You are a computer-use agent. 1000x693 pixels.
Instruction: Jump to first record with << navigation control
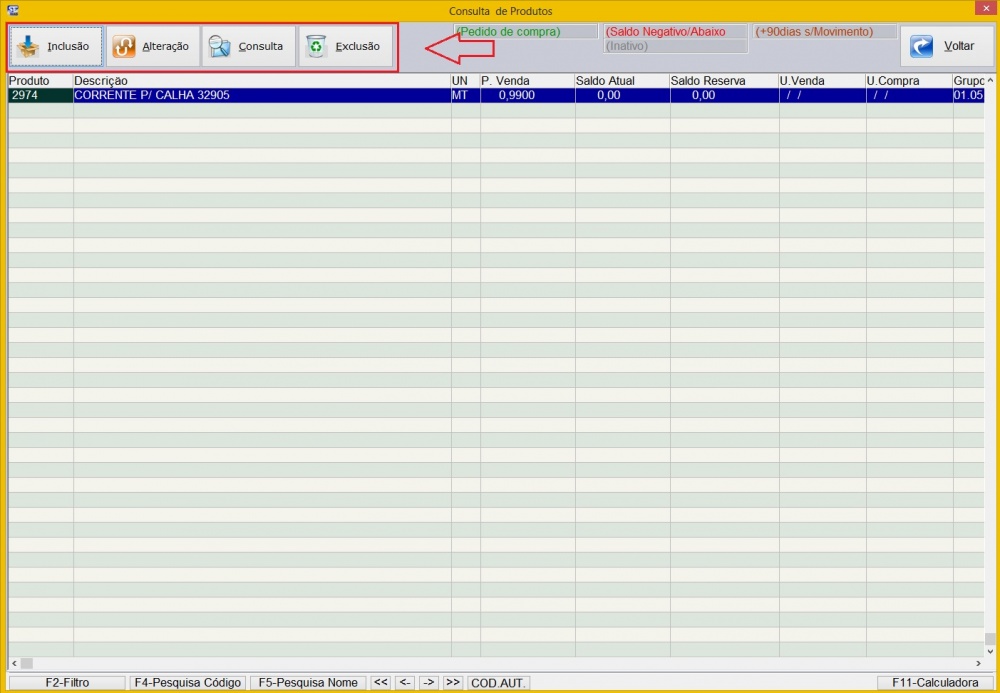[380, 682]
